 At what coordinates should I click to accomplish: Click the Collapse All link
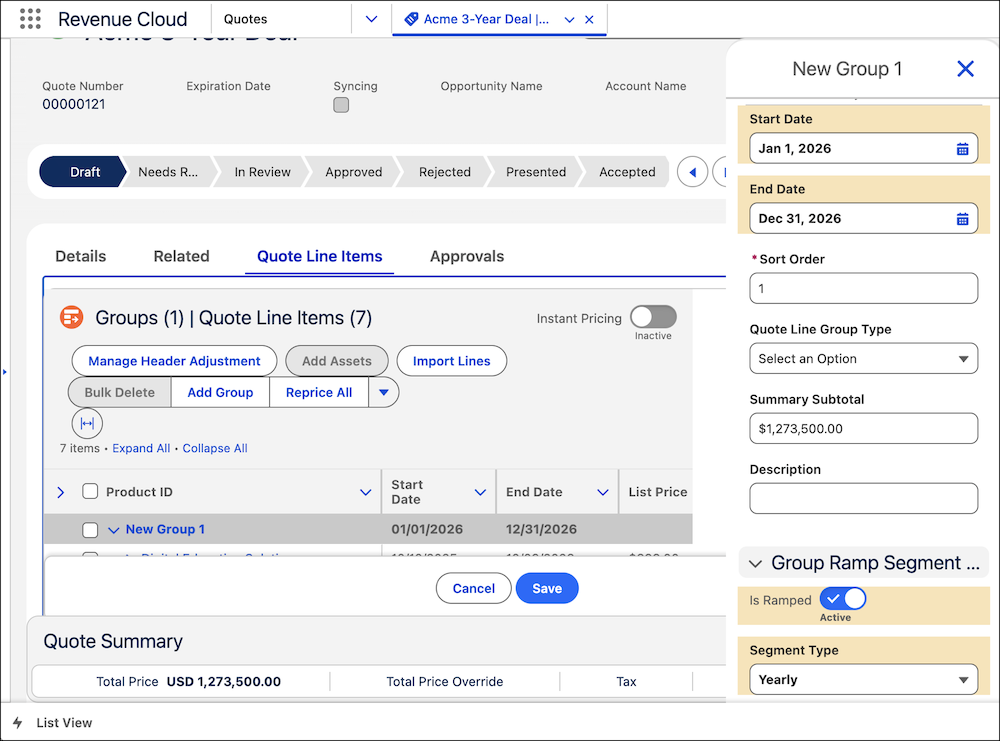215,448
